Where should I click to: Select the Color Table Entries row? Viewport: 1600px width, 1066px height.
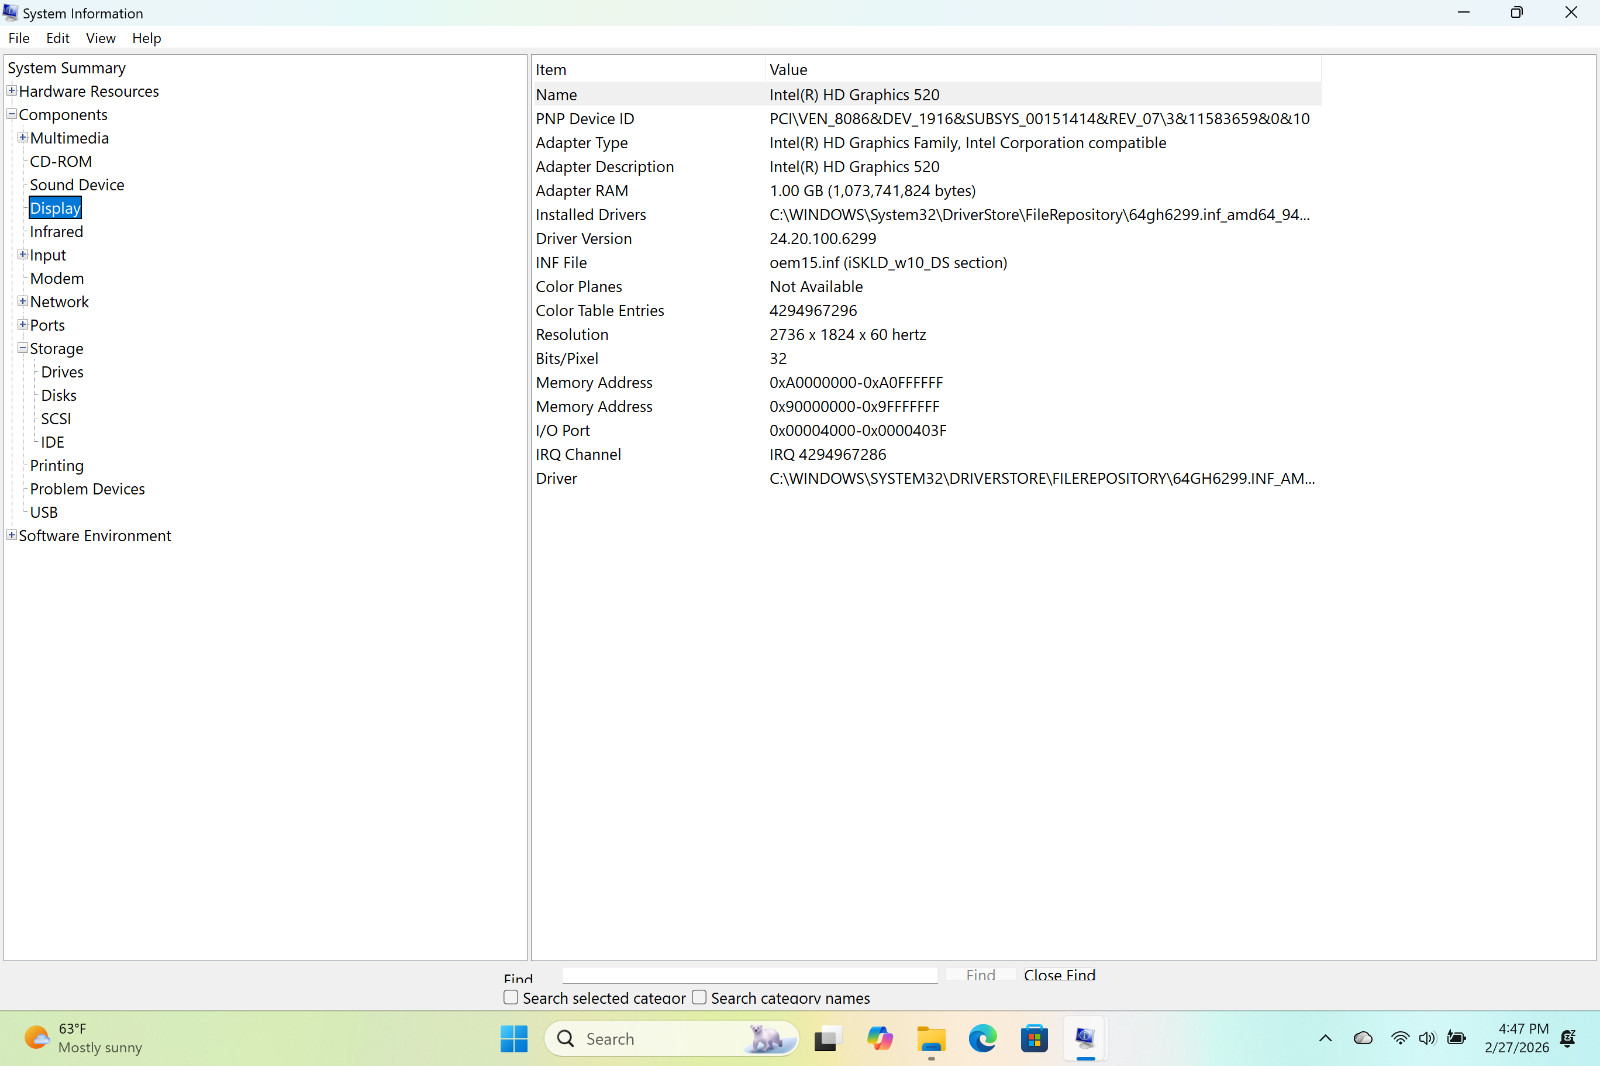tap(927, 311)
